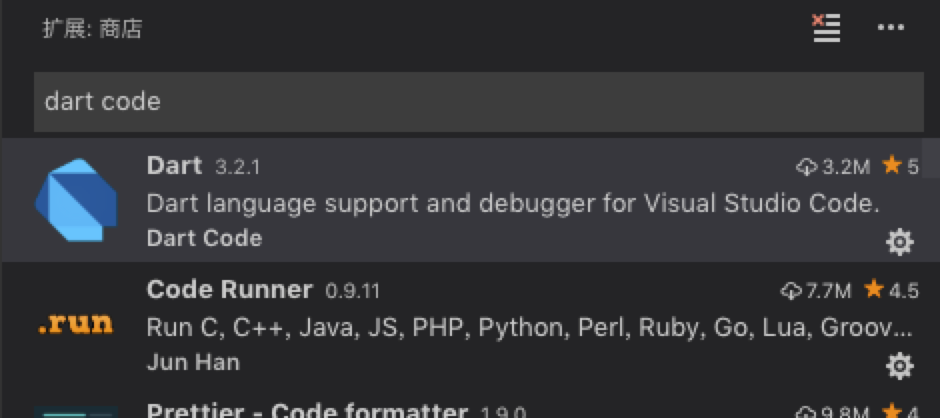Open the extensions view more actions menu
Screen dimensions: 940x418
point(890,28)
